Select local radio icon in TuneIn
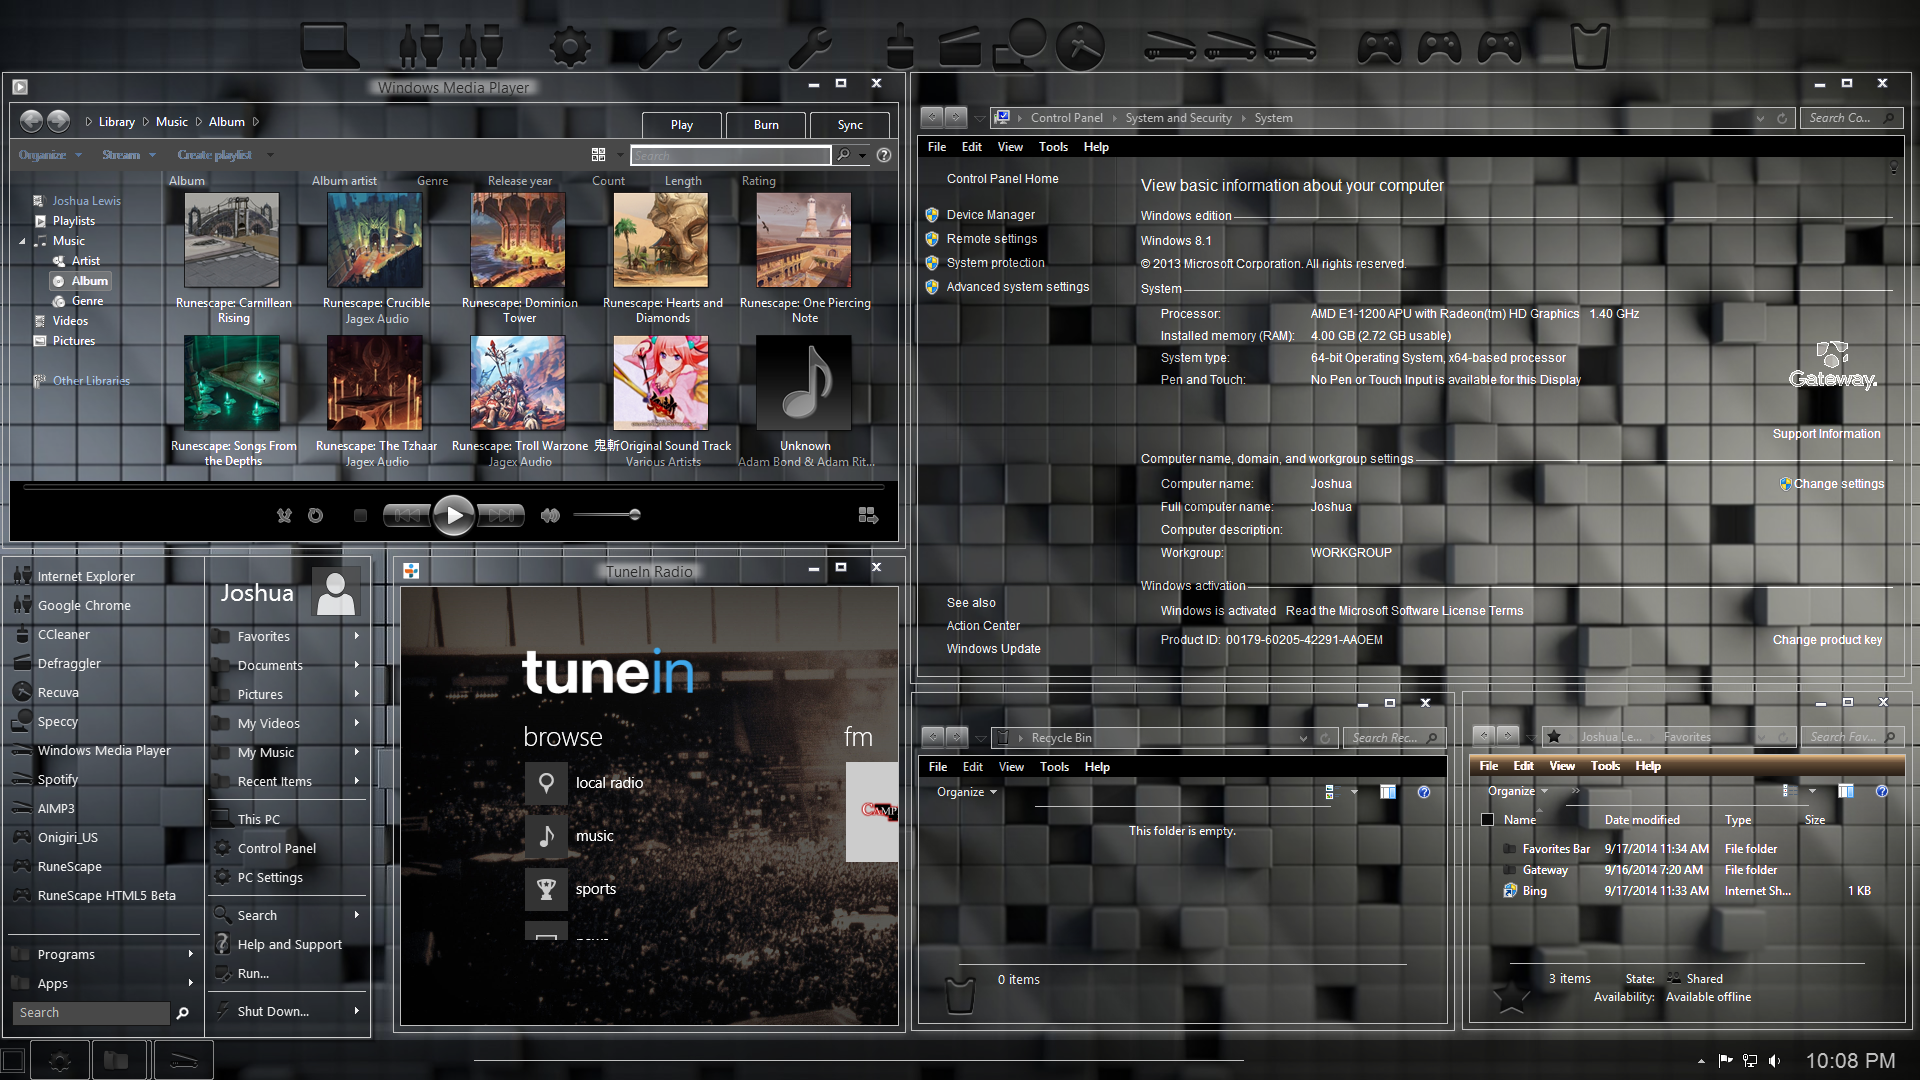The width and height of the screenshot is (1920, 1080). (546, 783)
